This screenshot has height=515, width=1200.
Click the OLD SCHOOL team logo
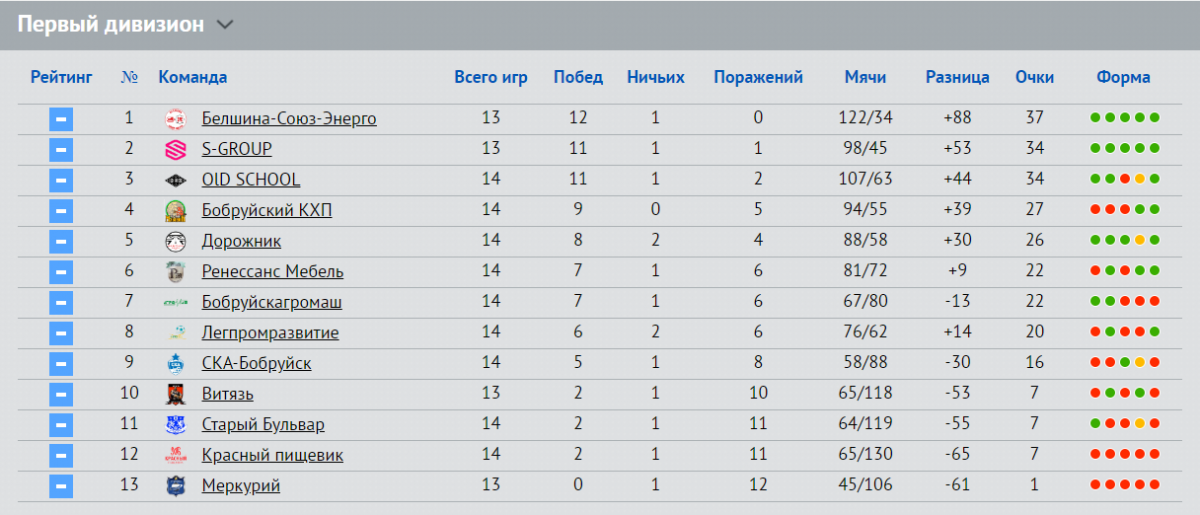(x=175, y=181)
